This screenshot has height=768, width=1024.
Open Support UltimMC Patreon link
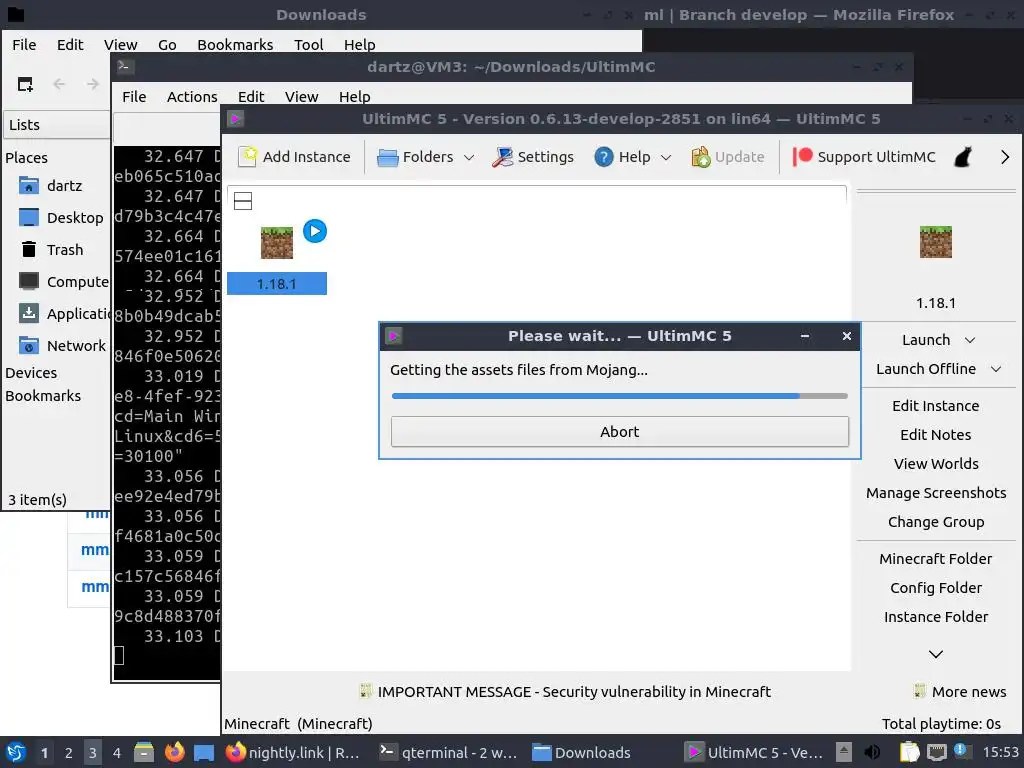click(x=863, y=157)
